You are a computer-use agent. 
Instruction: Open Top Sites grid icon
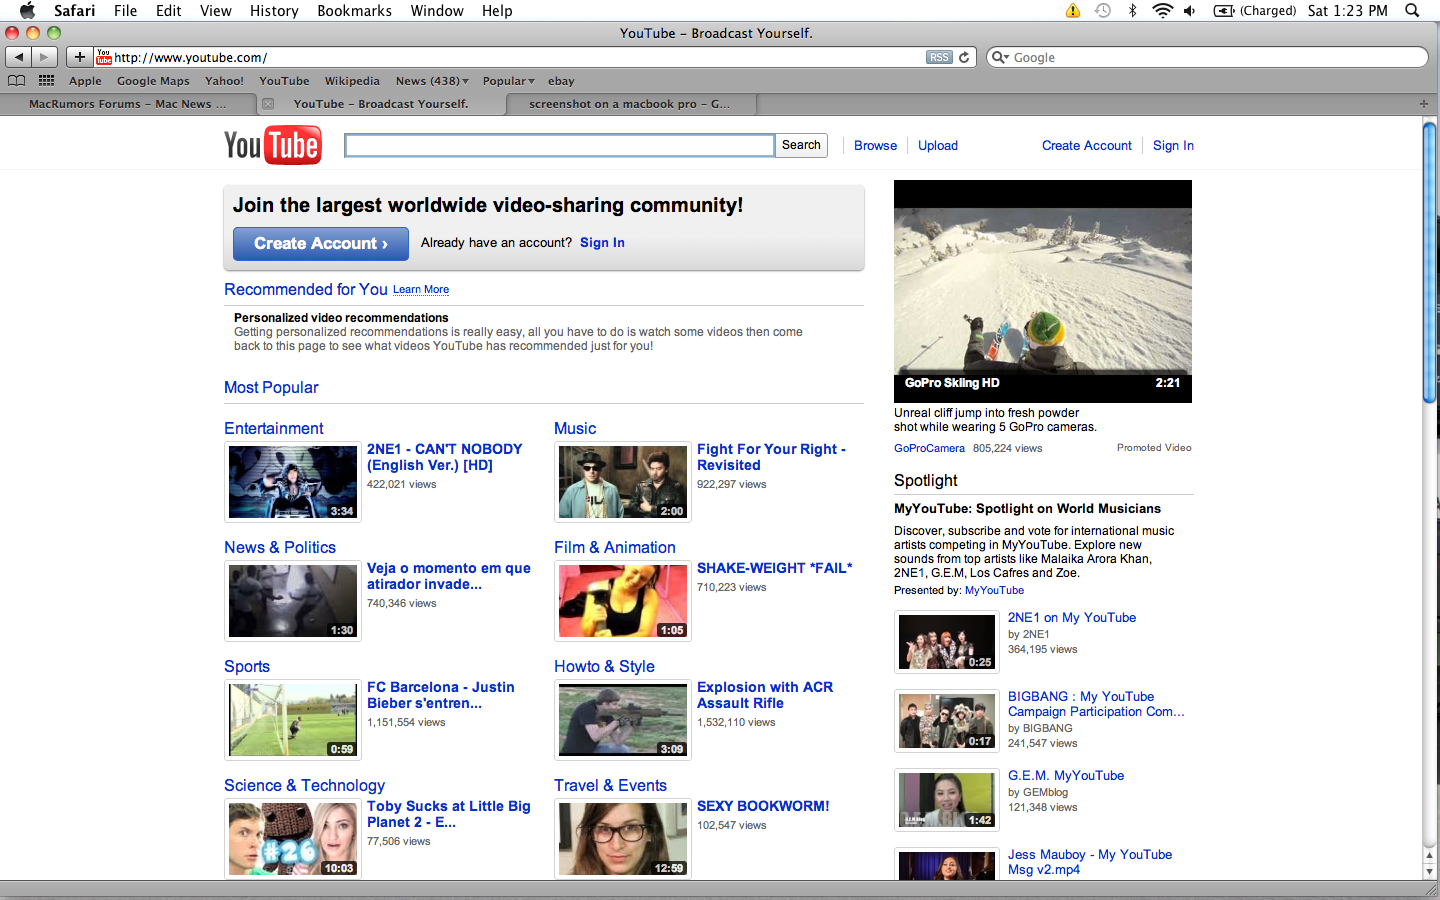pos(46,81)
